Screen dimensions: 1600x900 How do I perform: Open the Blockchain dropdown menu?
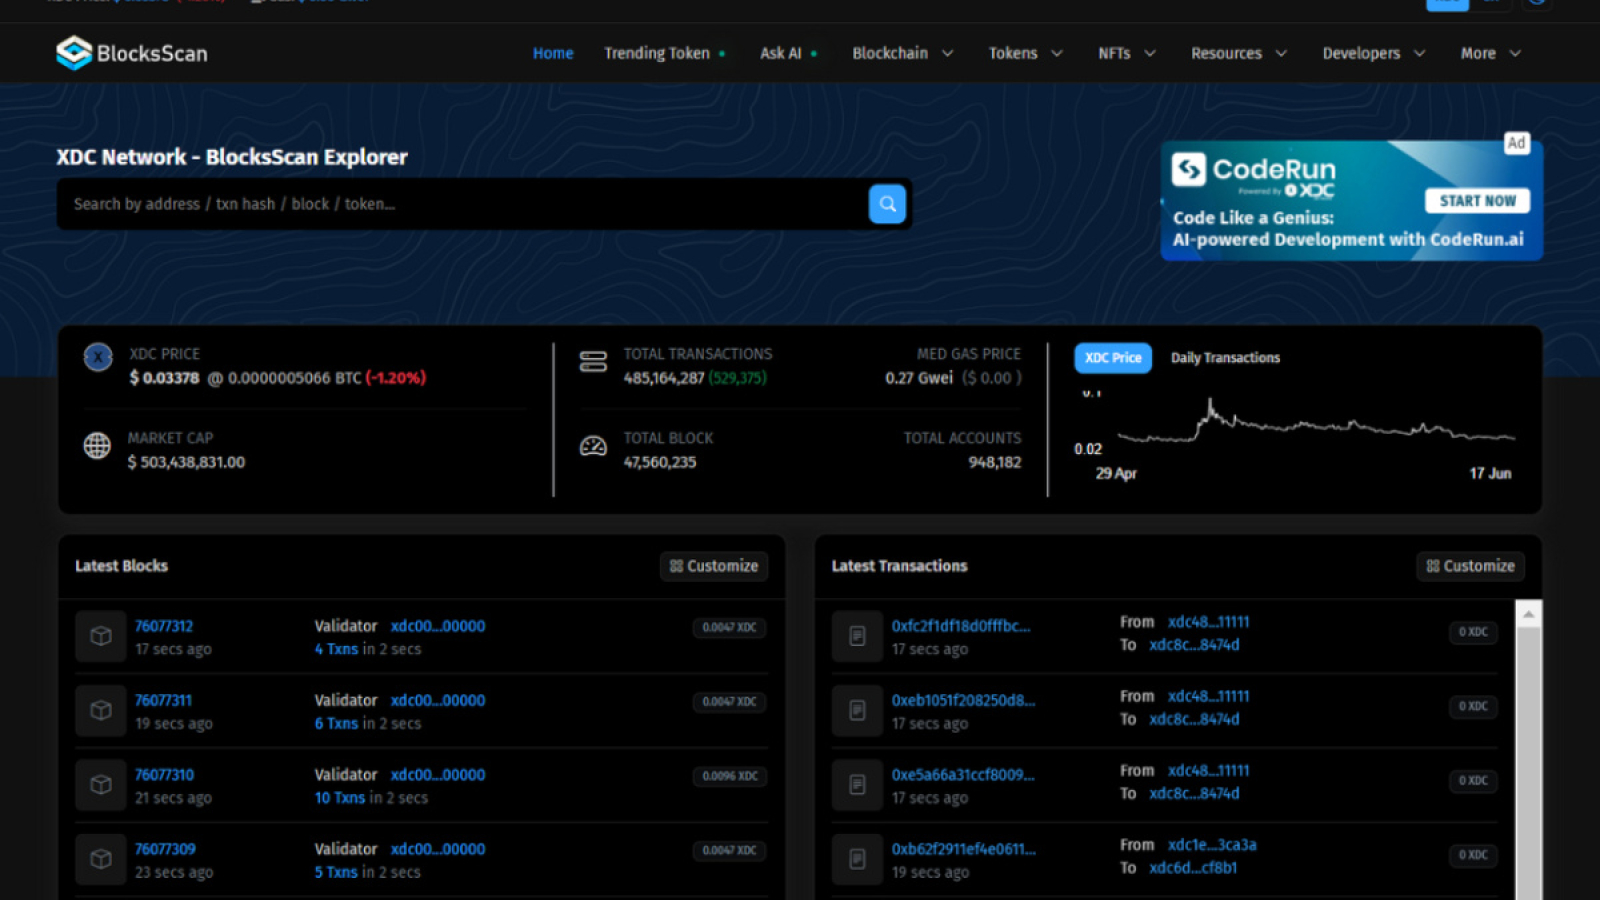(x=902, y=53)
